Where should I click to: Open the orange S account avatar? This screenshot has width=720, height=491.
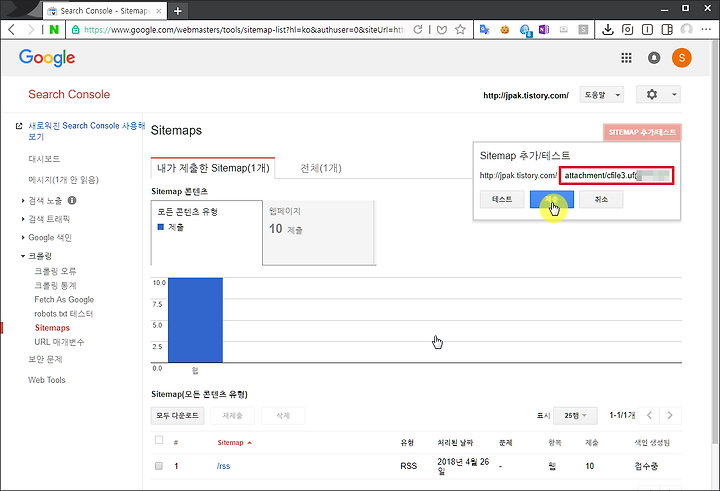681,58
